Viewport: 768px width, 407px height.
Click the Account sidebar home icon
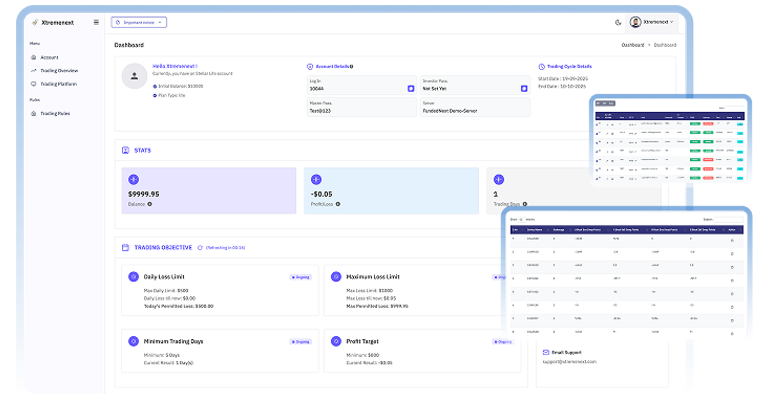(33, 57)
